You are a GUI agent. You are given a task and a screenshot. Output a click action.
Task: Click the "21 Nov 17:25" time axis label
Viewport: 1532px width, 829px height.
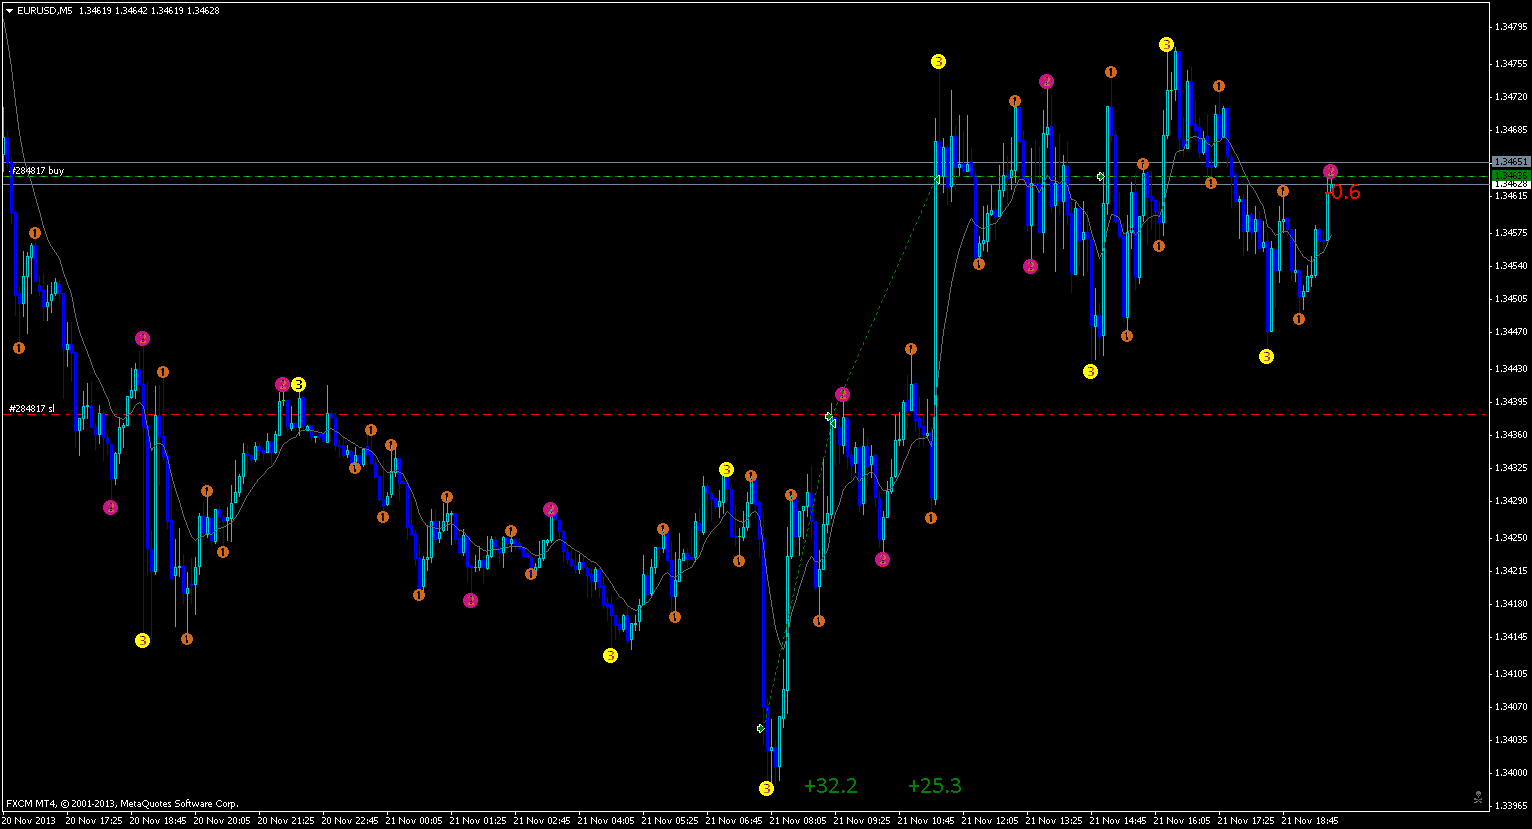tap(1246, 821)
